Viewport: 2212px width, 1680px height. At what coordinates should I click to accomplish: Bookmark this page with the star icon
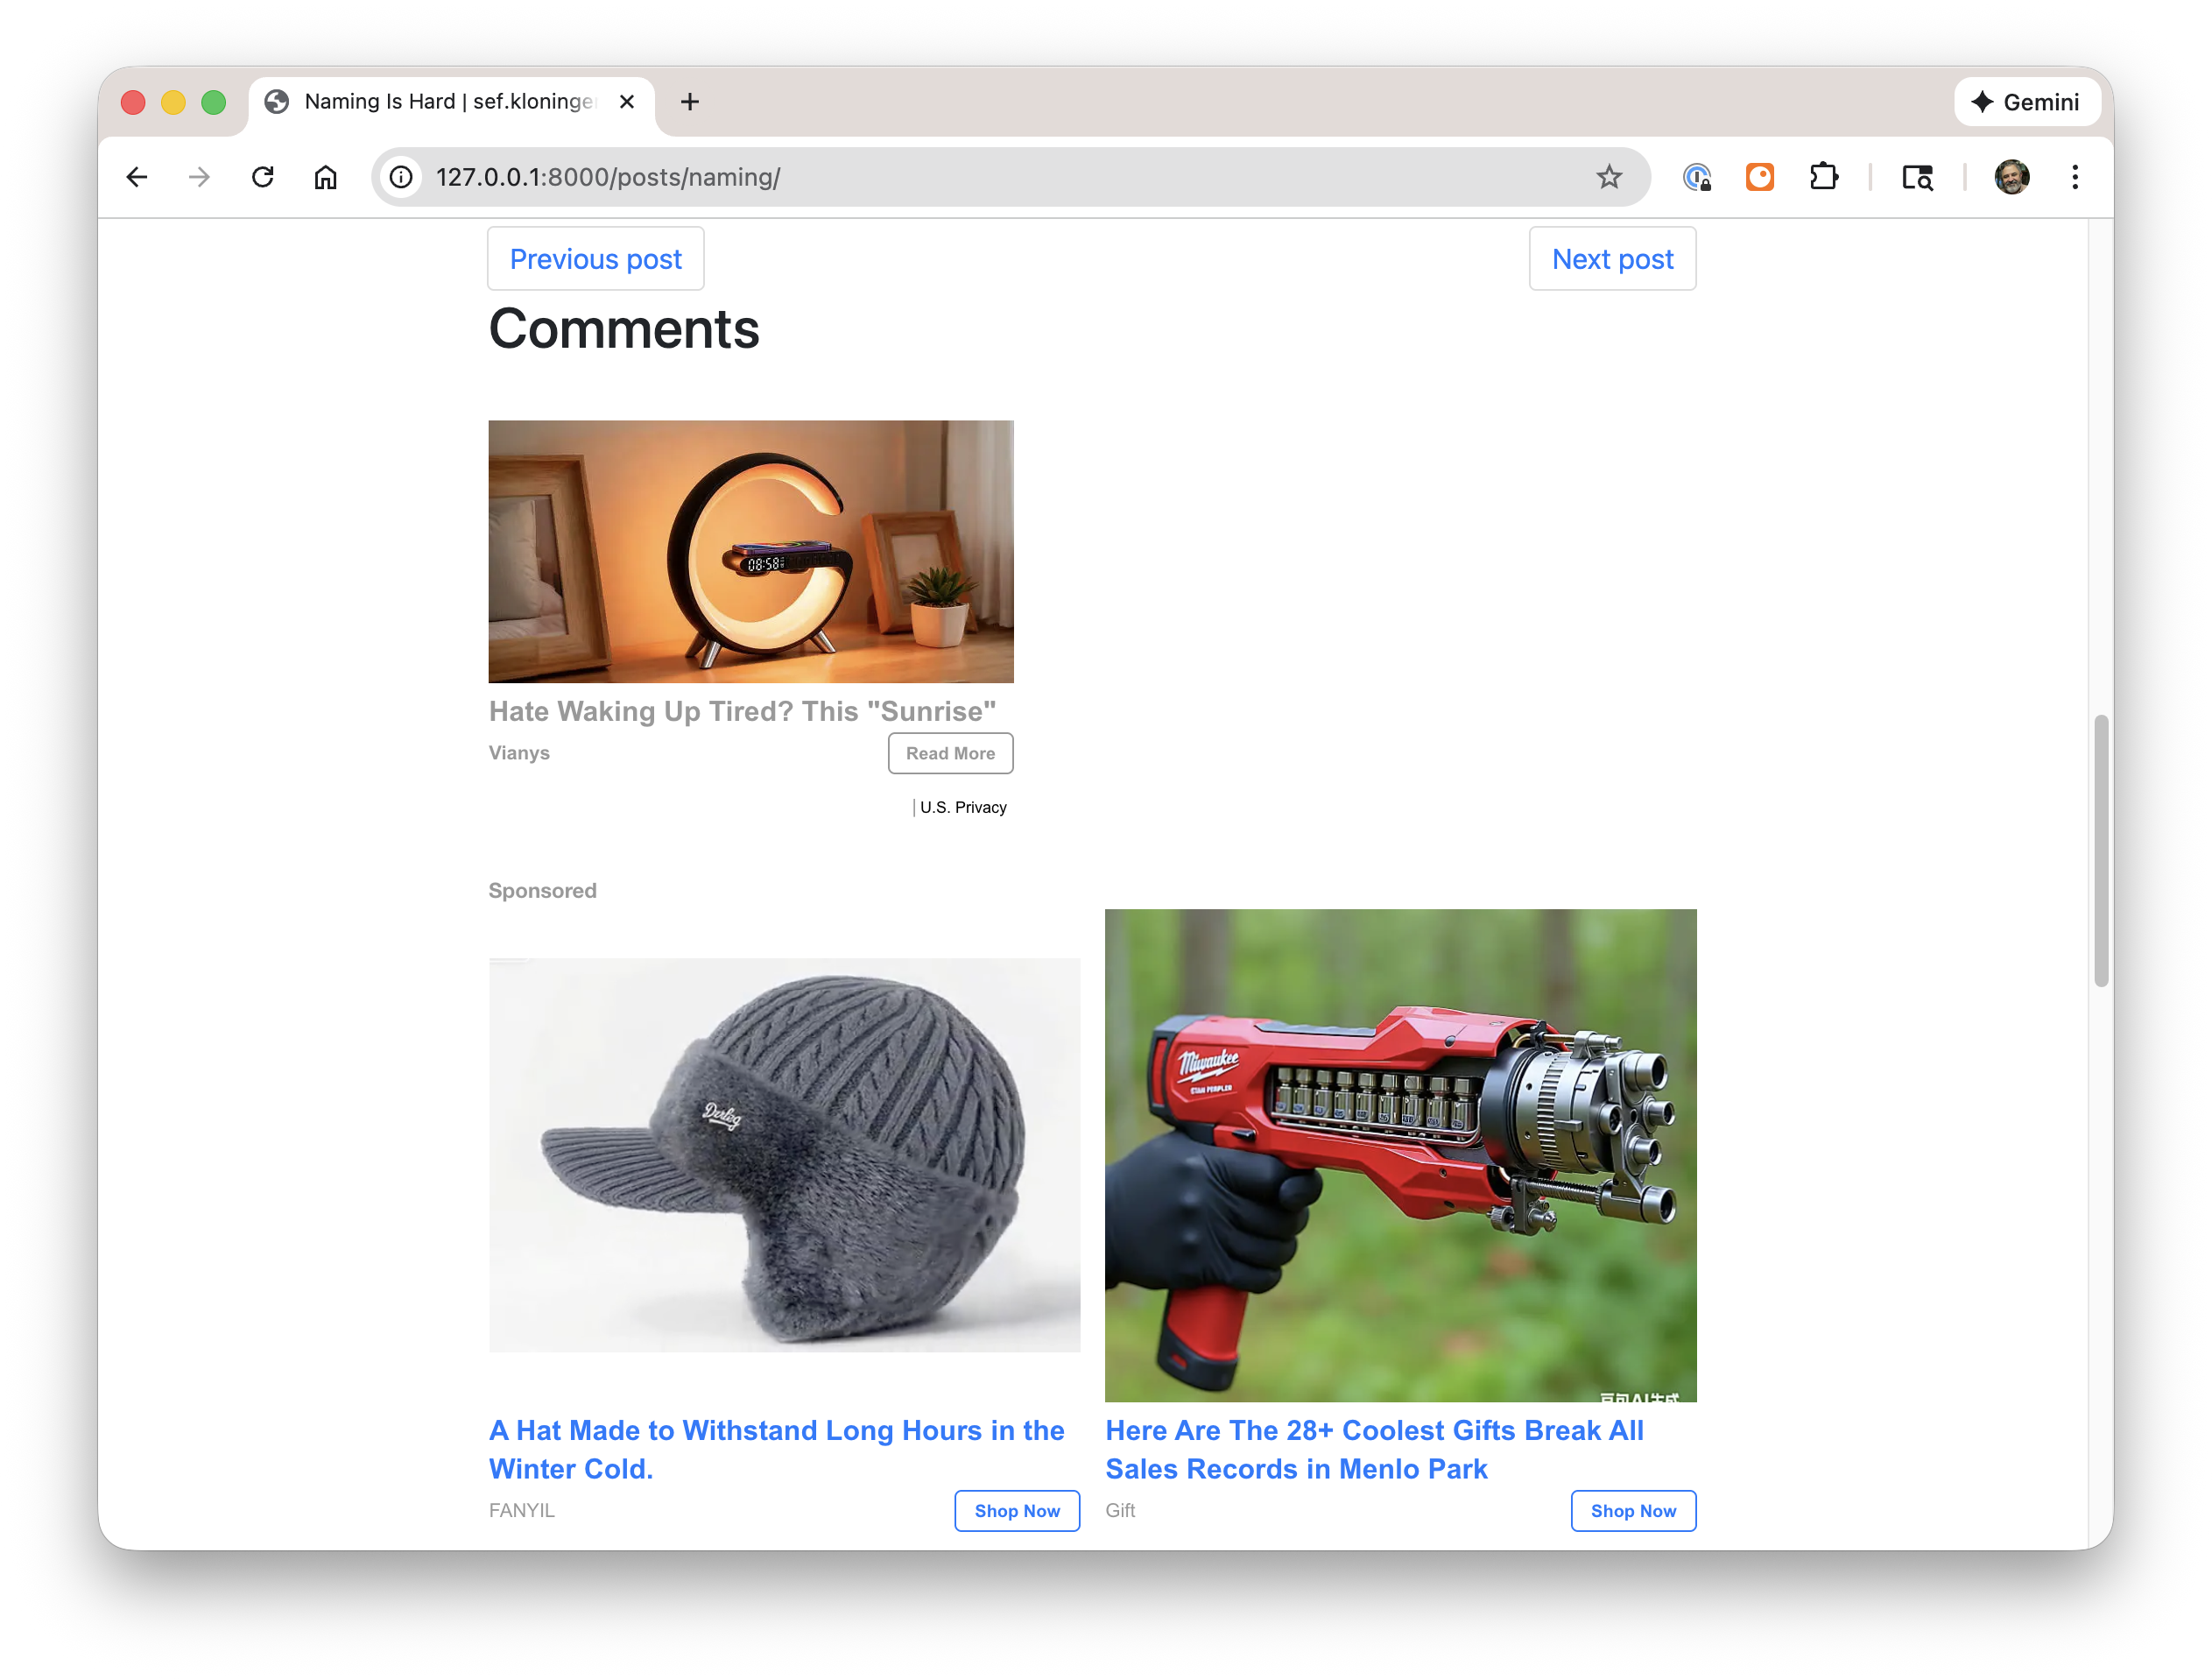click(x=1608, y=177)
